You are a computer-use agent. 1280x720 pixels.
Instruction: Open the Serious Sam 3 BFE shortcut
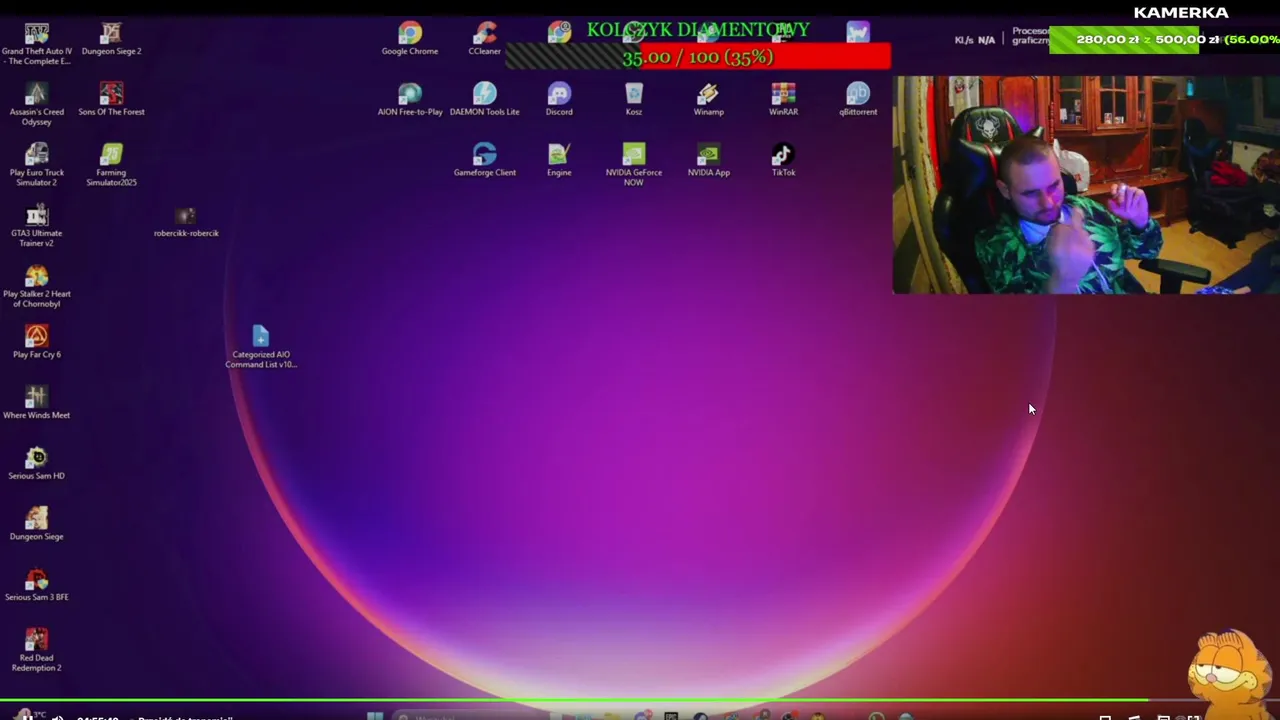37,586
